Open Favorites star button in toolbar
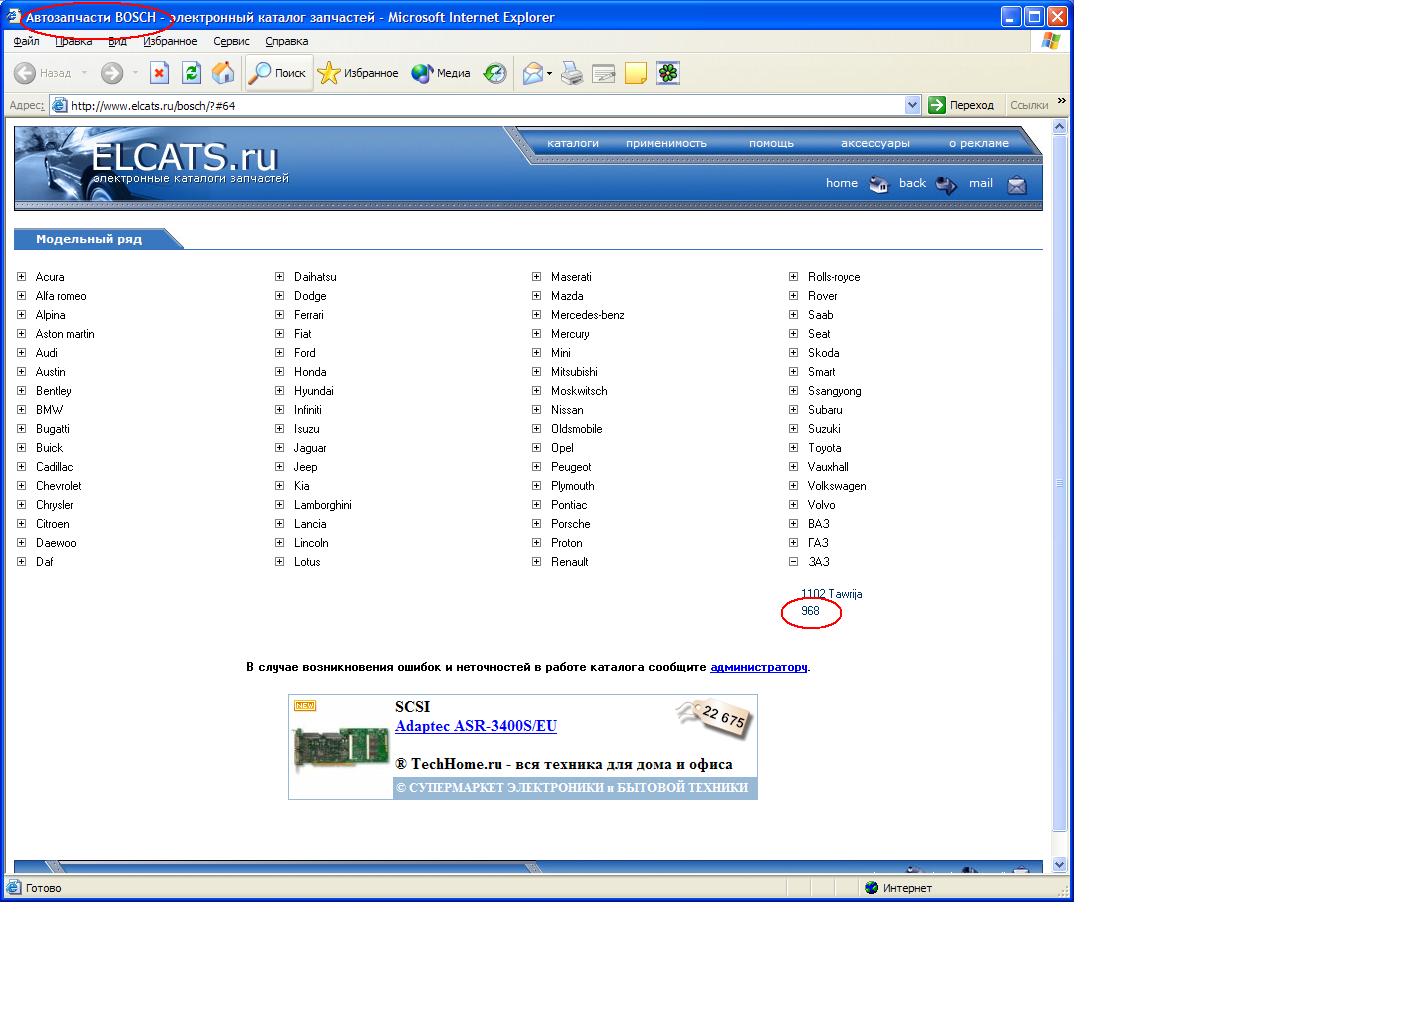The height and width of the screenshot is (1025, 1418). coord(358,73)
